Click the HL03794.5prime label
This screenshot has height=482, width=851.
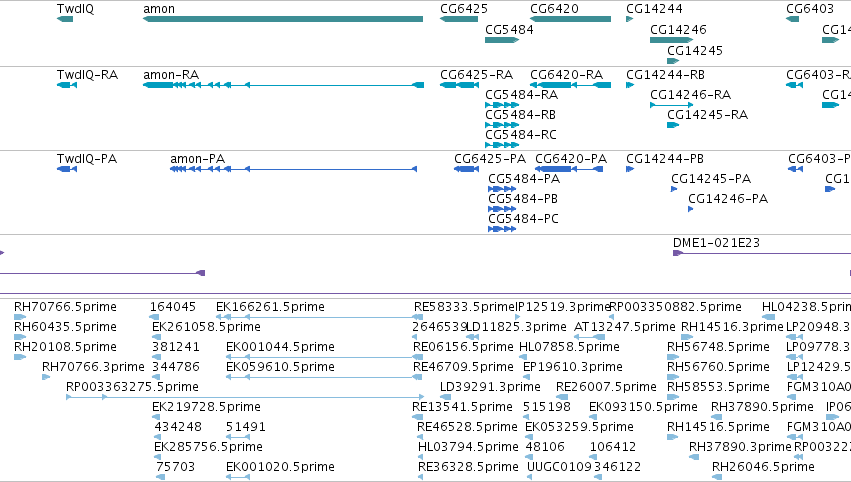[x=468, y=448]
